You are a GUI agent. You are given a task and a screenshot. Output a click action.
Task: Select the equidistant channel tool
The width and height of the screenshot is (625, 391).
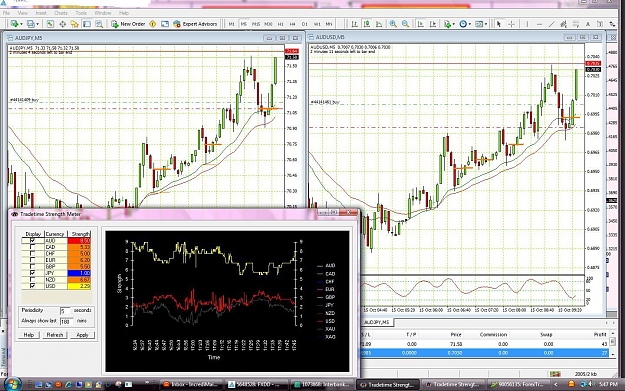[x=563, y=24]
